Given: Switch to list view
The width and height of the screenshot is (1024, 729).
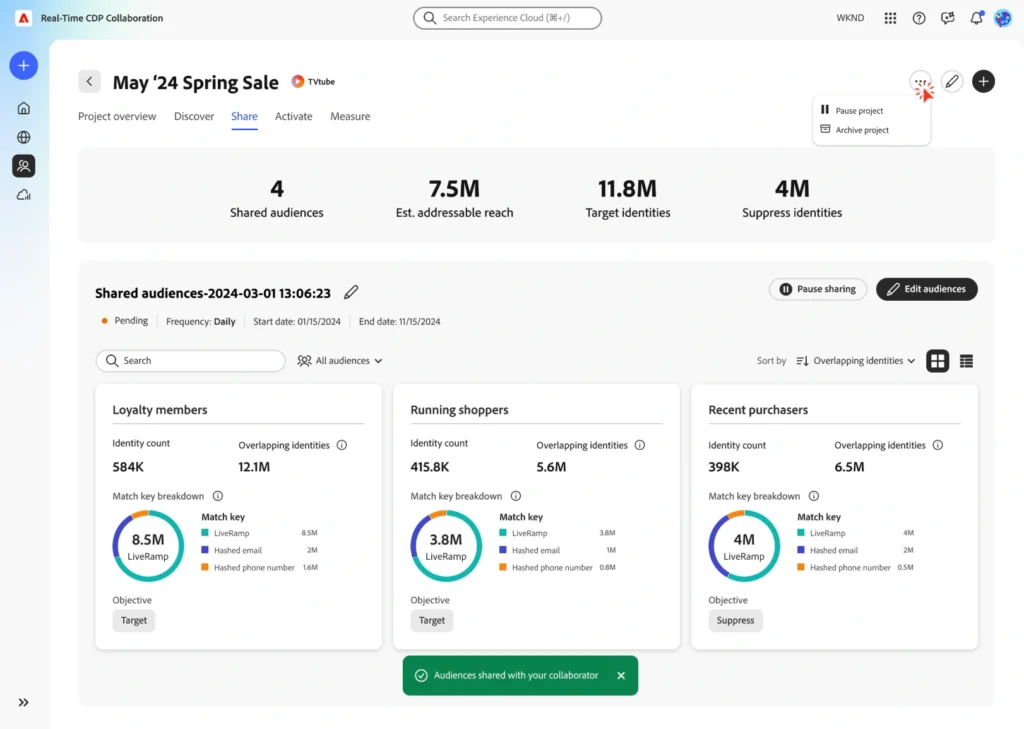Looking at the screenshot, I should [x=967, y=361].
